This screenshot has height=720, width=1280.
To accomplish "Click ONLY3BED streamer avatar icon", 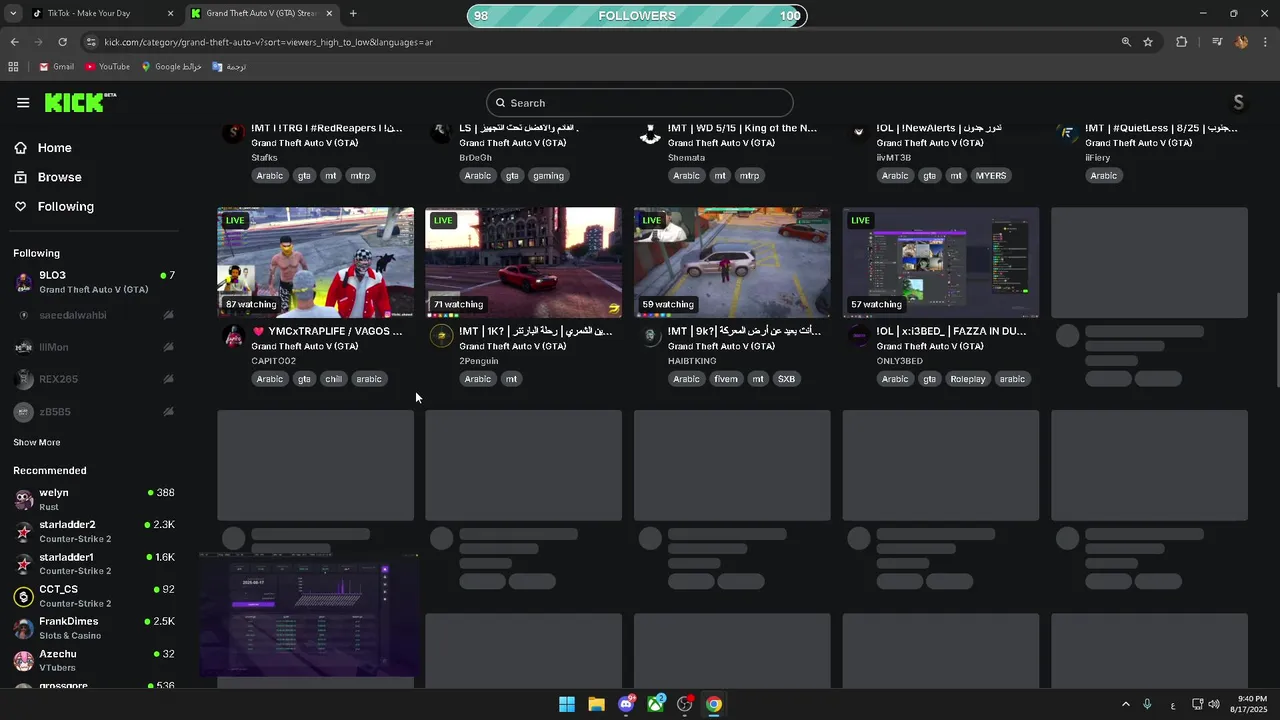I will pyautogui.click(x=859, y=336).
